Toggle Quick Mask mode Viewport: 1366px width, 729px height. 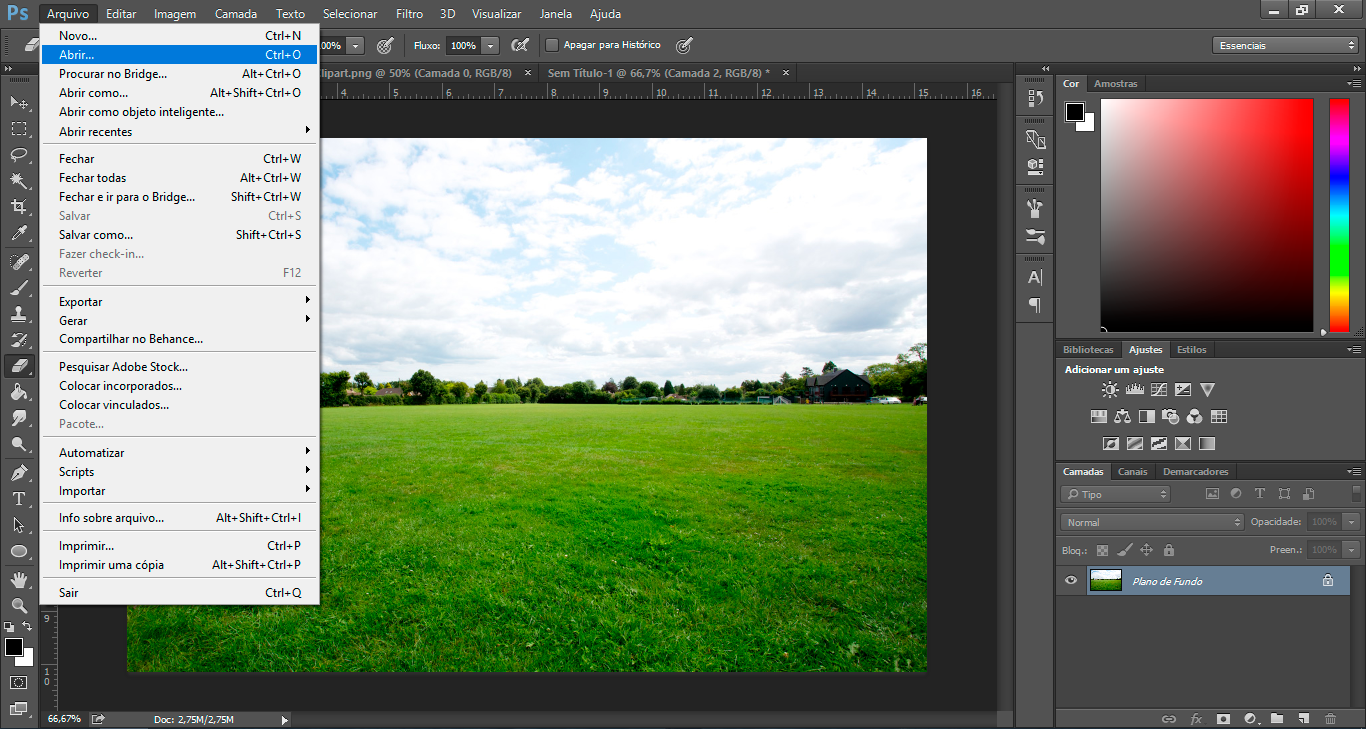point(19,682)
